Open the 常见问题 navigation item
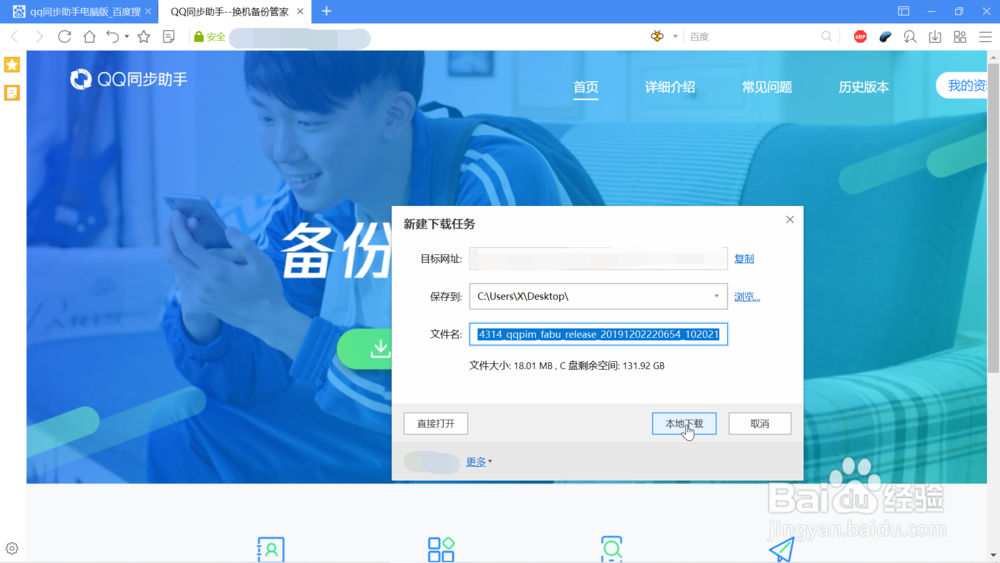The image size is (1000, 563). click(x=767, y=87)
